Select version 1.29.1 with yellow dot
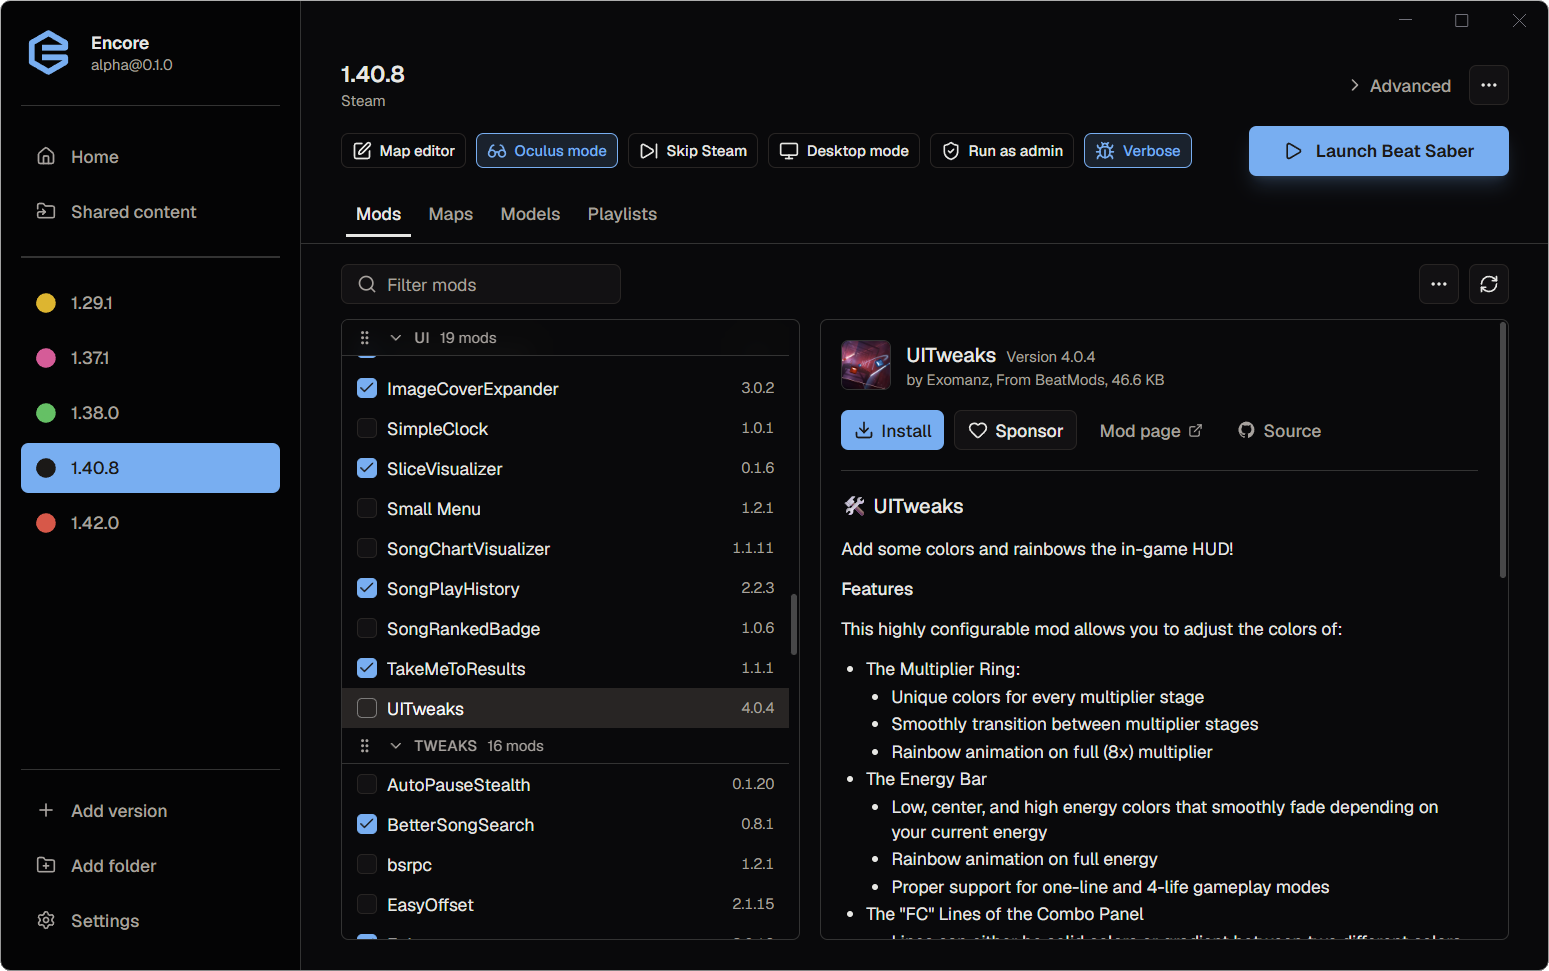 (150, 303)
